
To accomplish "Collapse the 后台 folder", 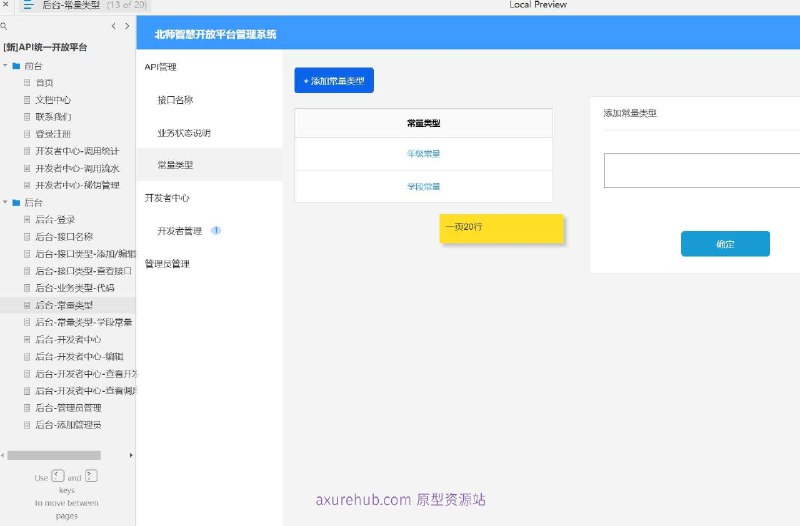I will point(5,203).
